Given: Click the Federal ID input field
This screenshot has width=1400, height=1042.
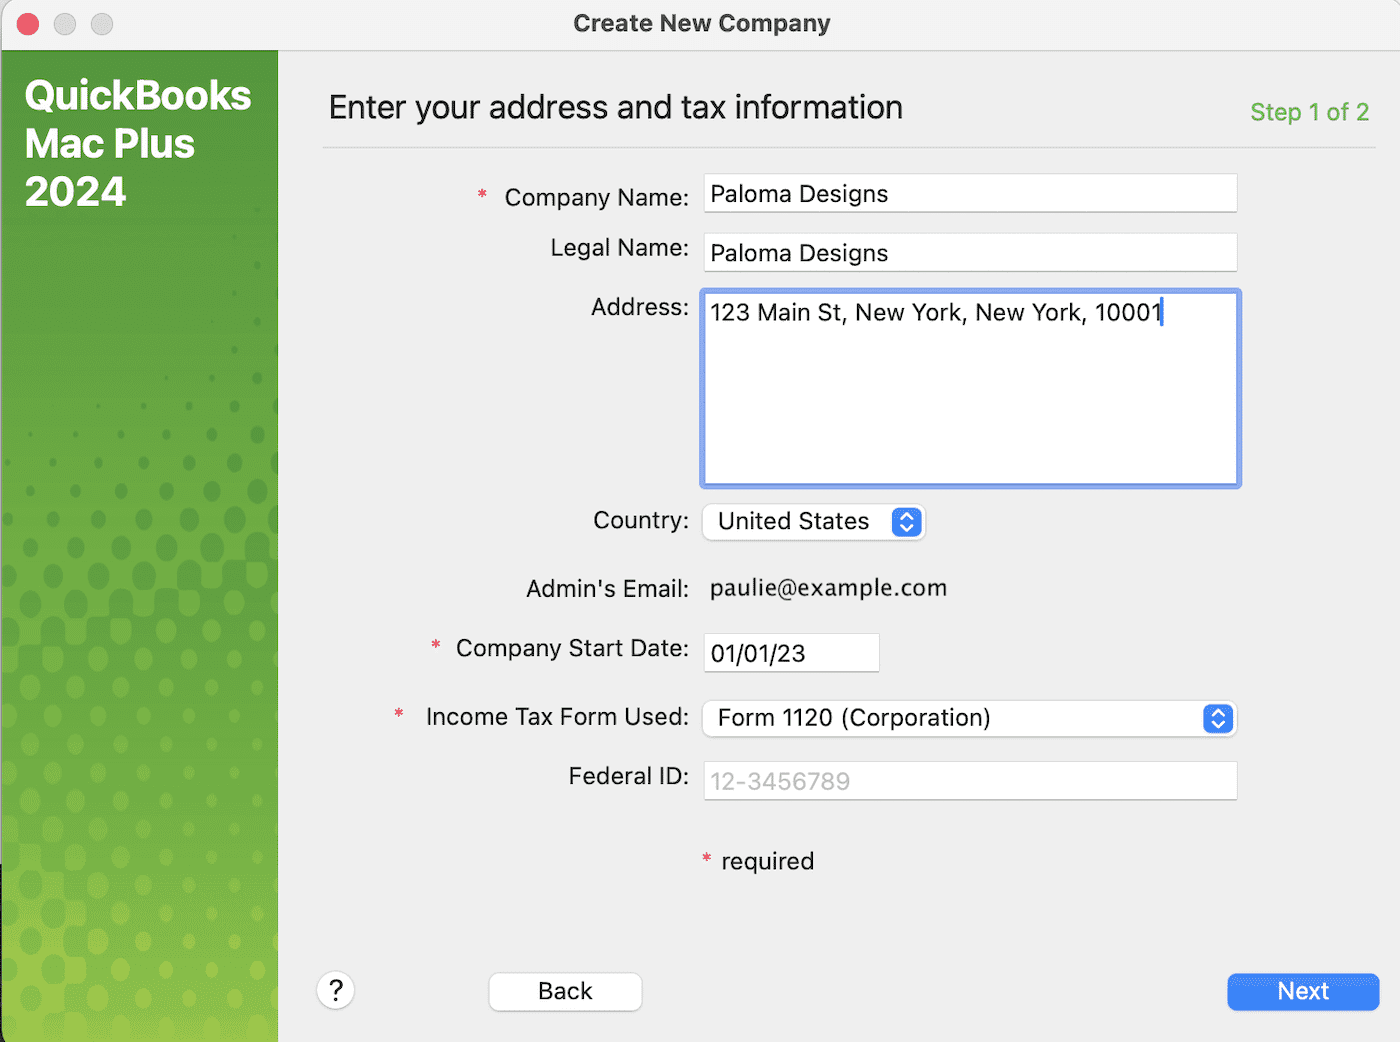Looking at the screenshot, I should point(969,781).
